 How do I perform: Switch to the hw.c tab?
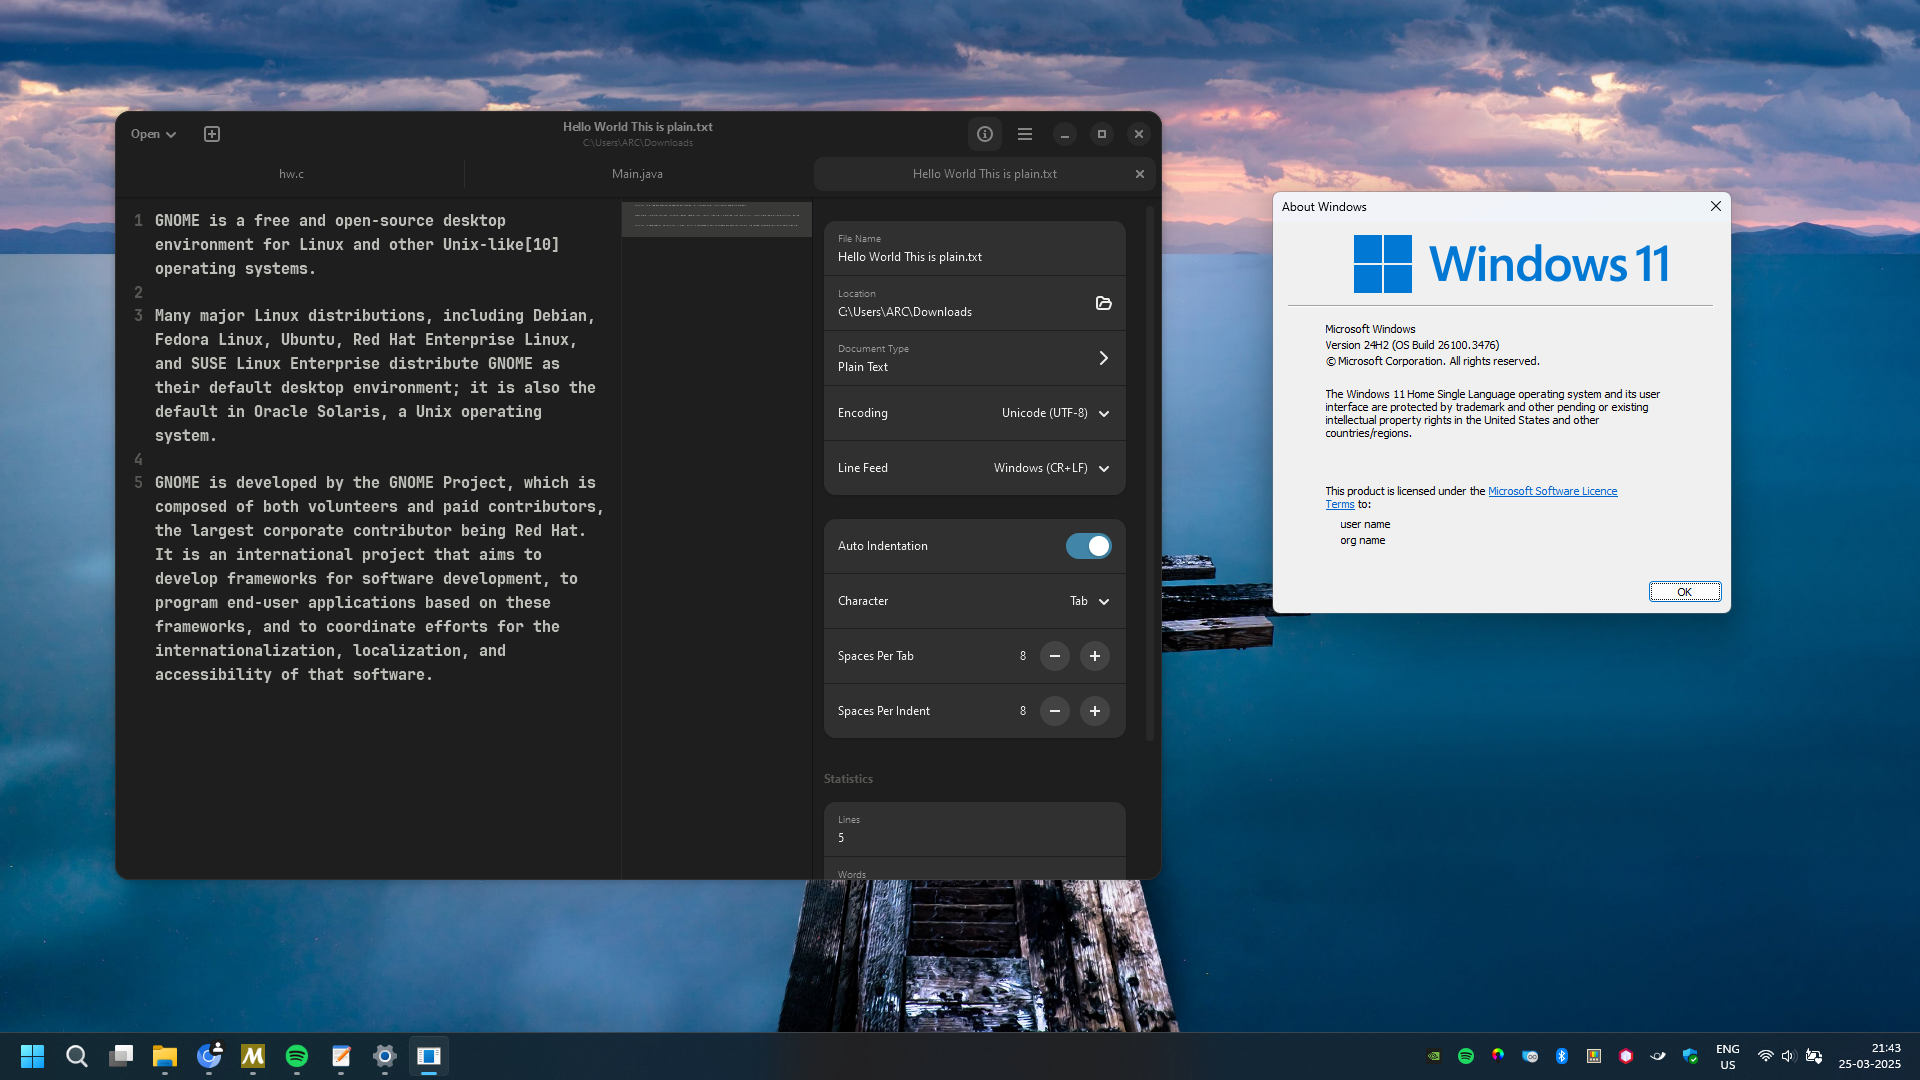point(291,174)
